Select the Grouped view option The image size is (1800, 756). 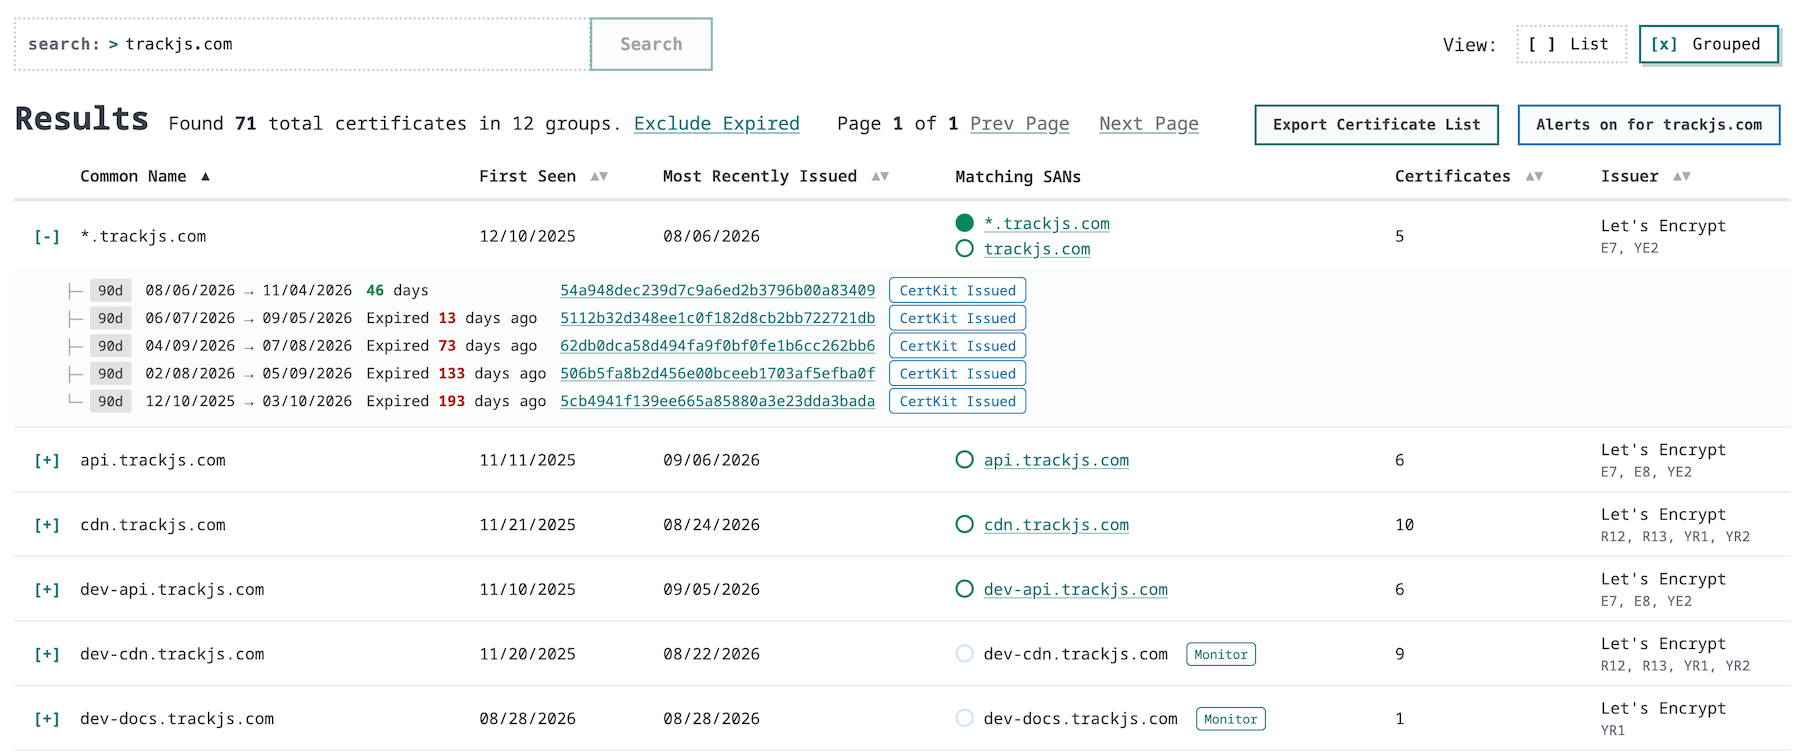(x=1708, y=44)
